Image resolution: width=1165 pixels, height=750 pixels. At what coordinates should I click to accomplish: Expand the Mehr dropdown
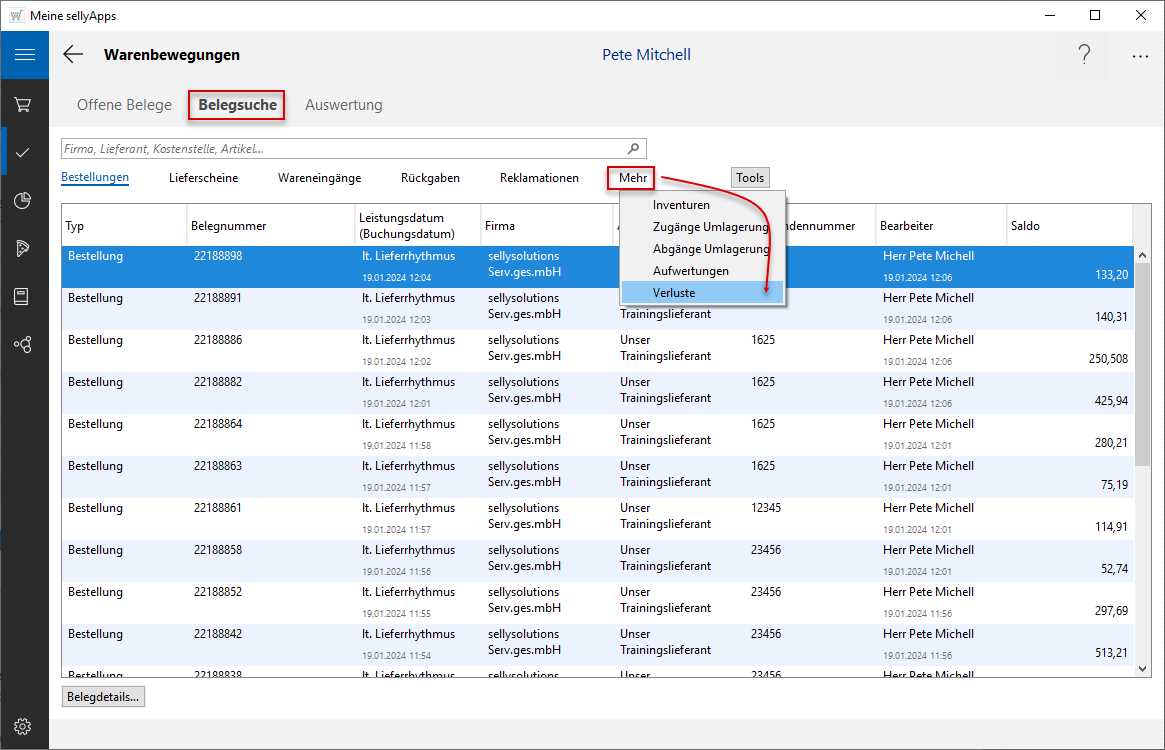(x=632, y=178)
